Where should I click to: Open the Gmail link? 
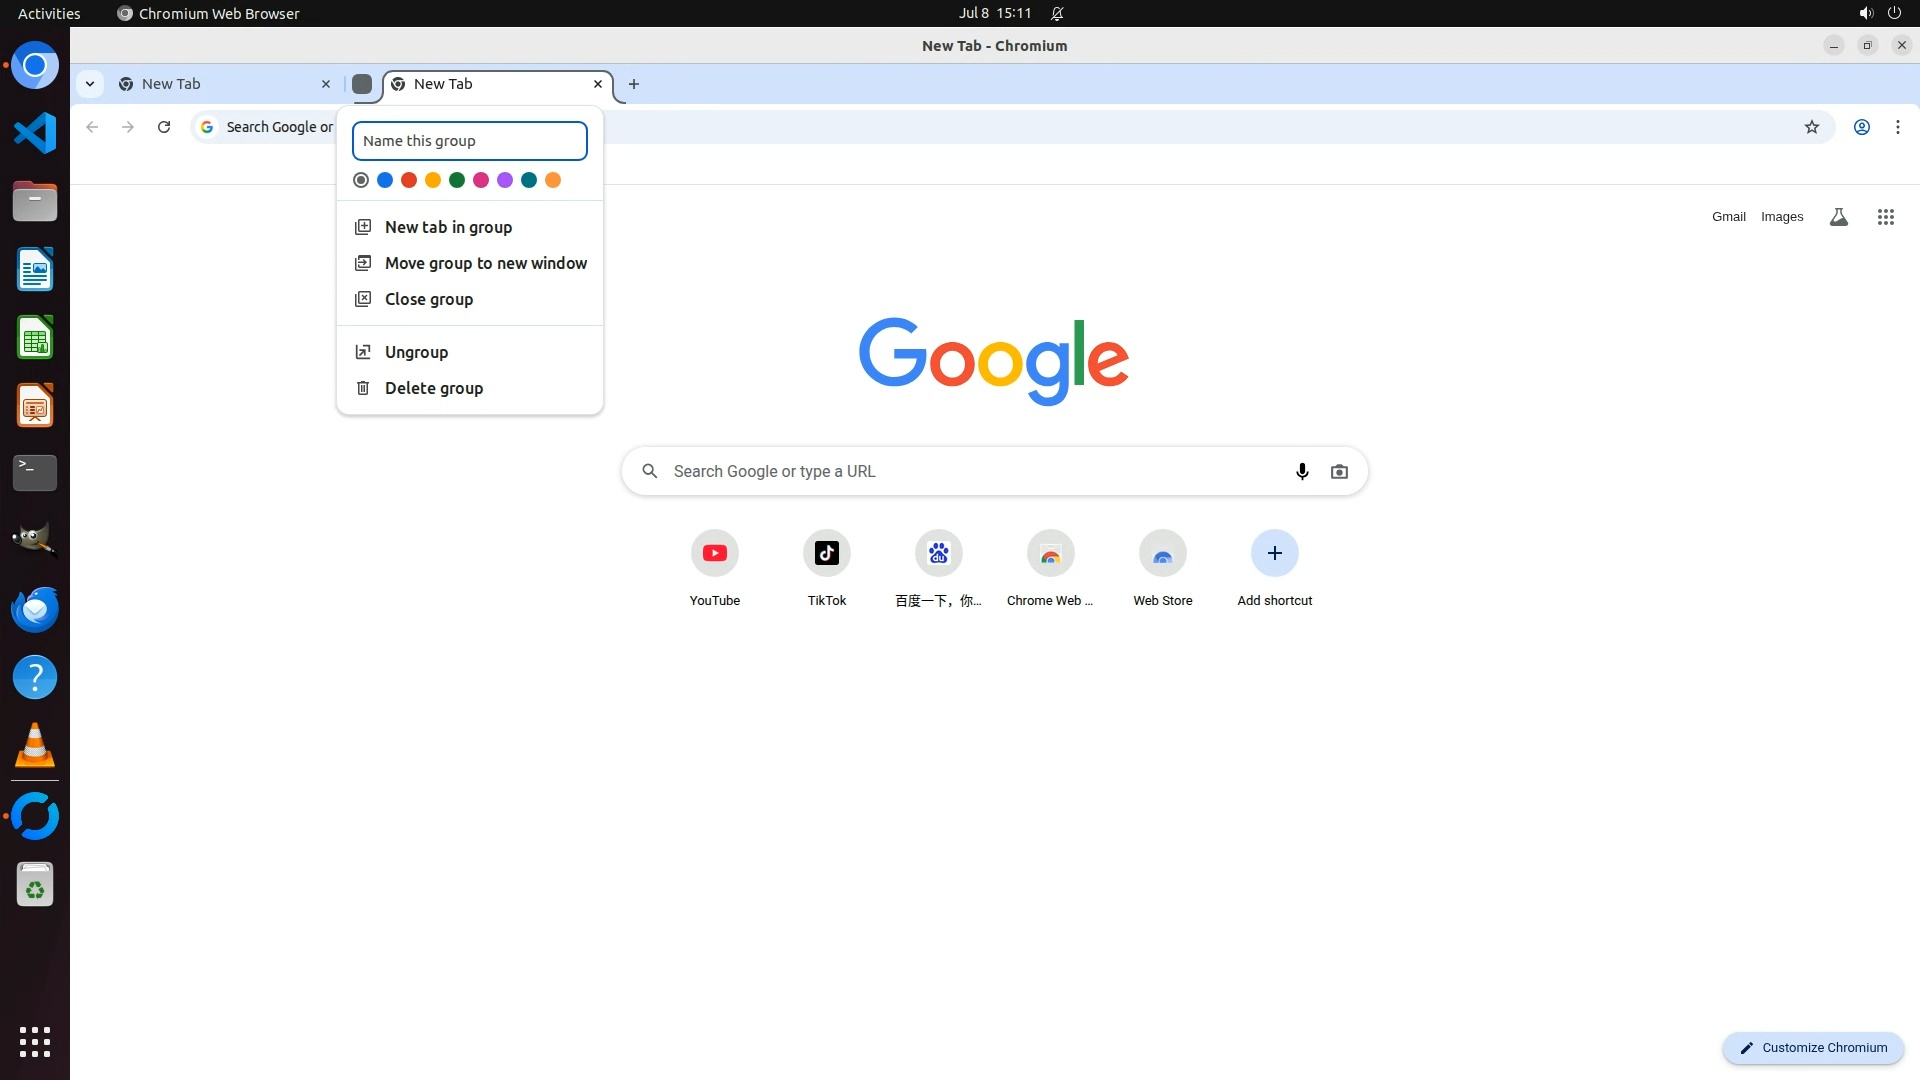[x=1728, y=217]
